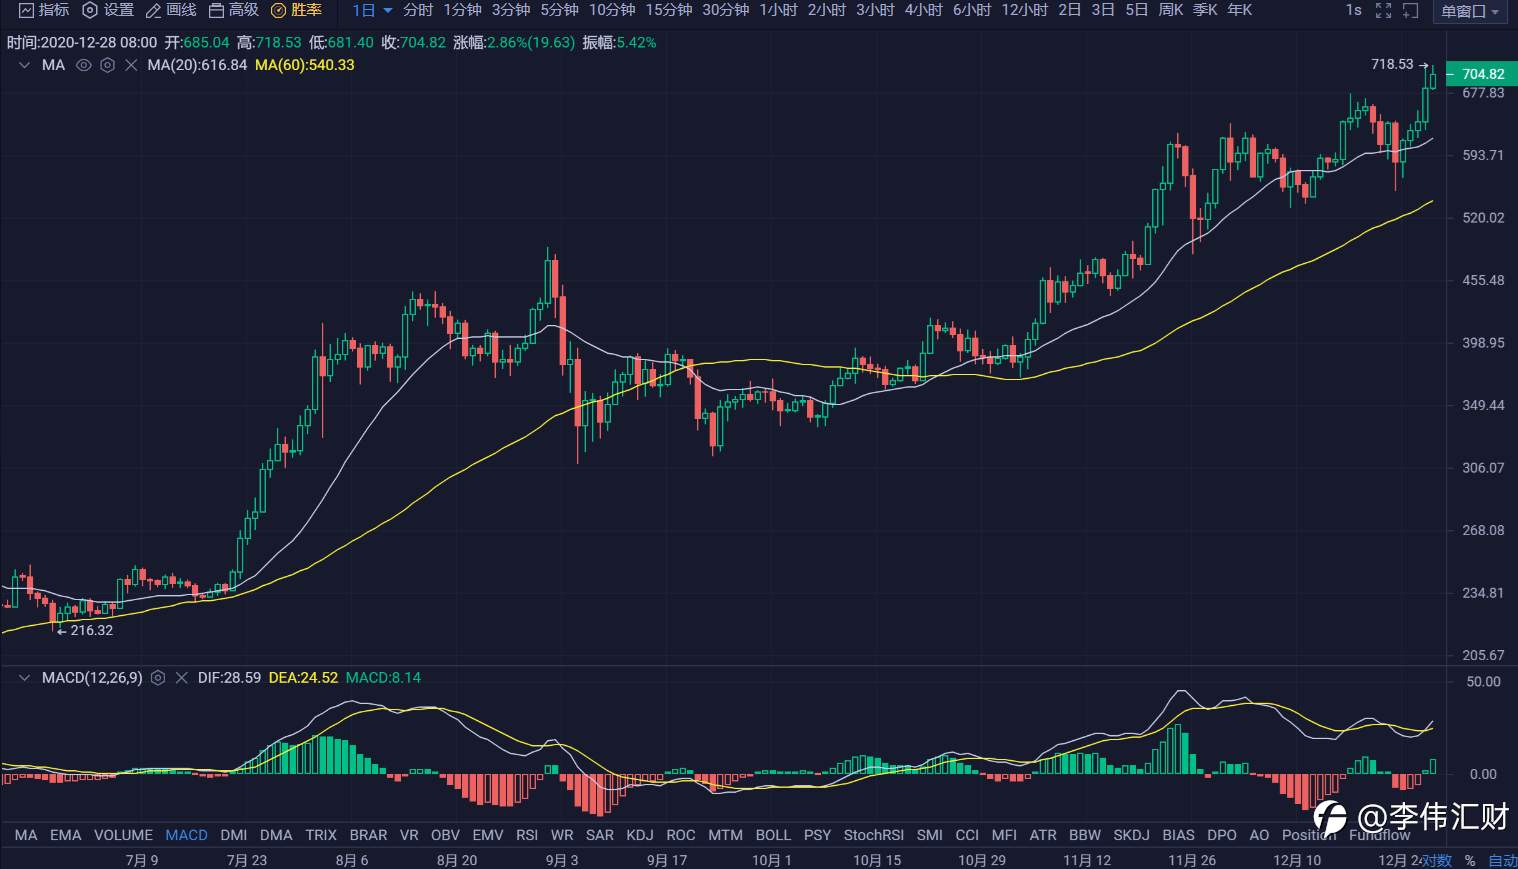Select the 10分钟 timeframe

(612, 10)
